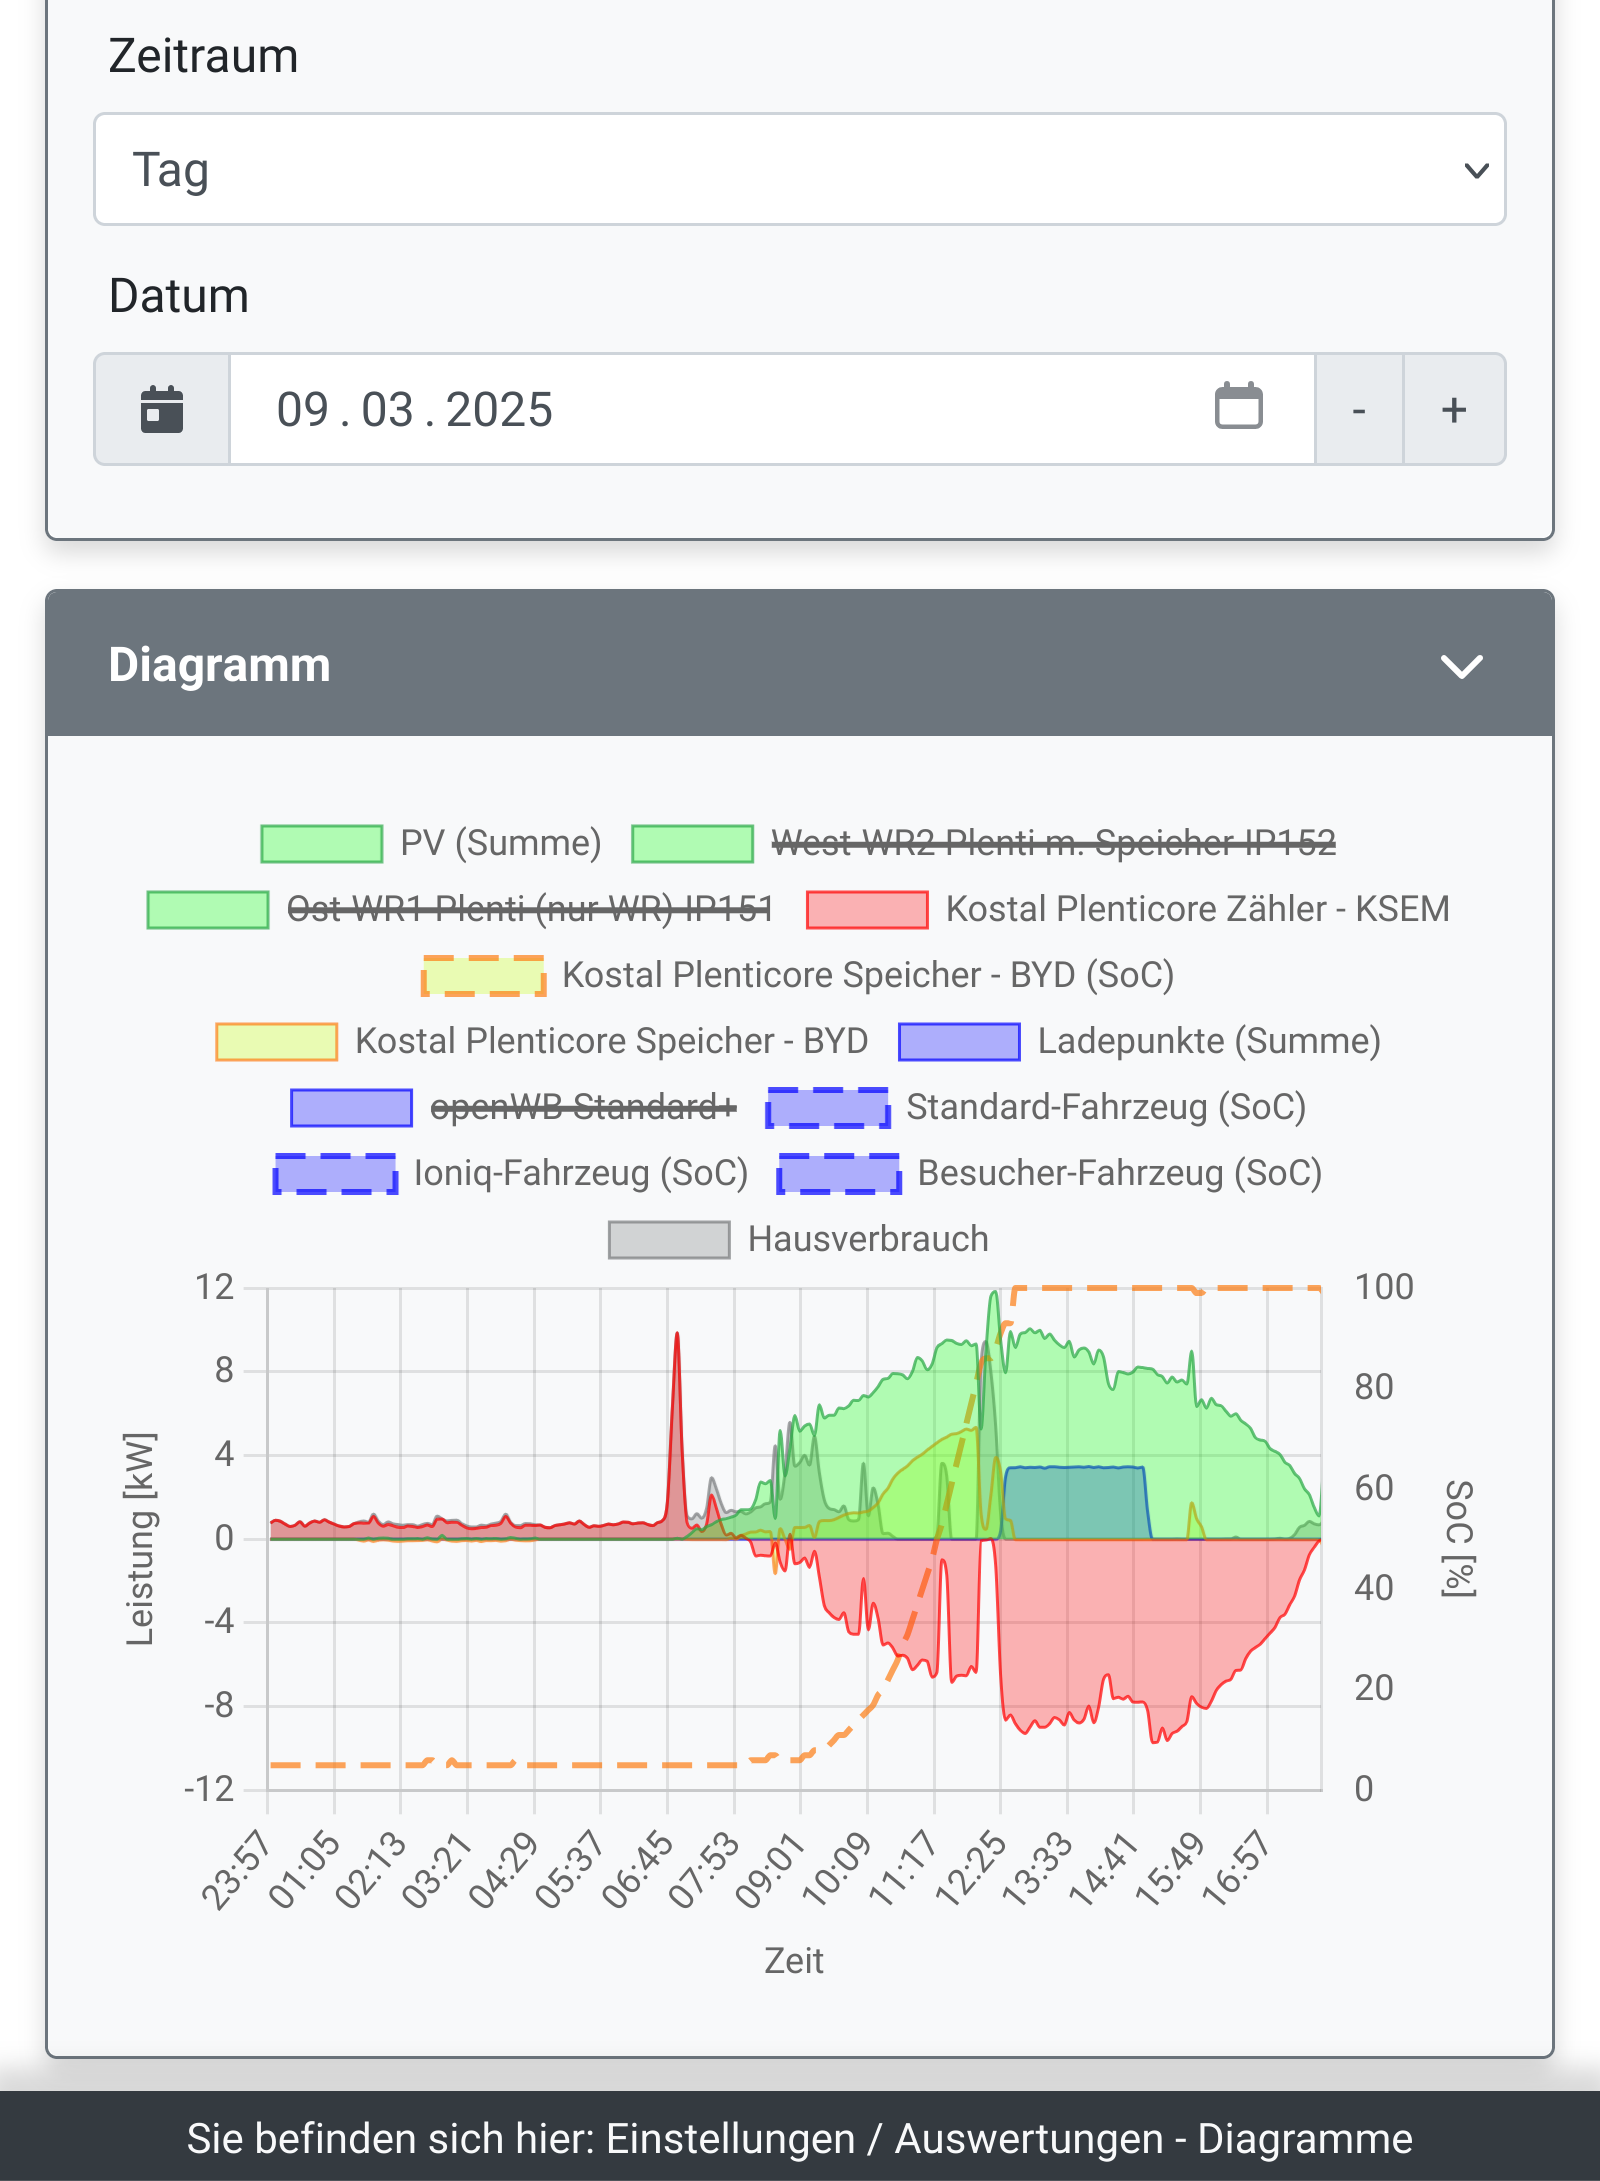The image size is (1600, 2181).
Task: Toggle Besucher-Fahrzeug (SoC) legend item
Action: click(x=1119, y=1173)
